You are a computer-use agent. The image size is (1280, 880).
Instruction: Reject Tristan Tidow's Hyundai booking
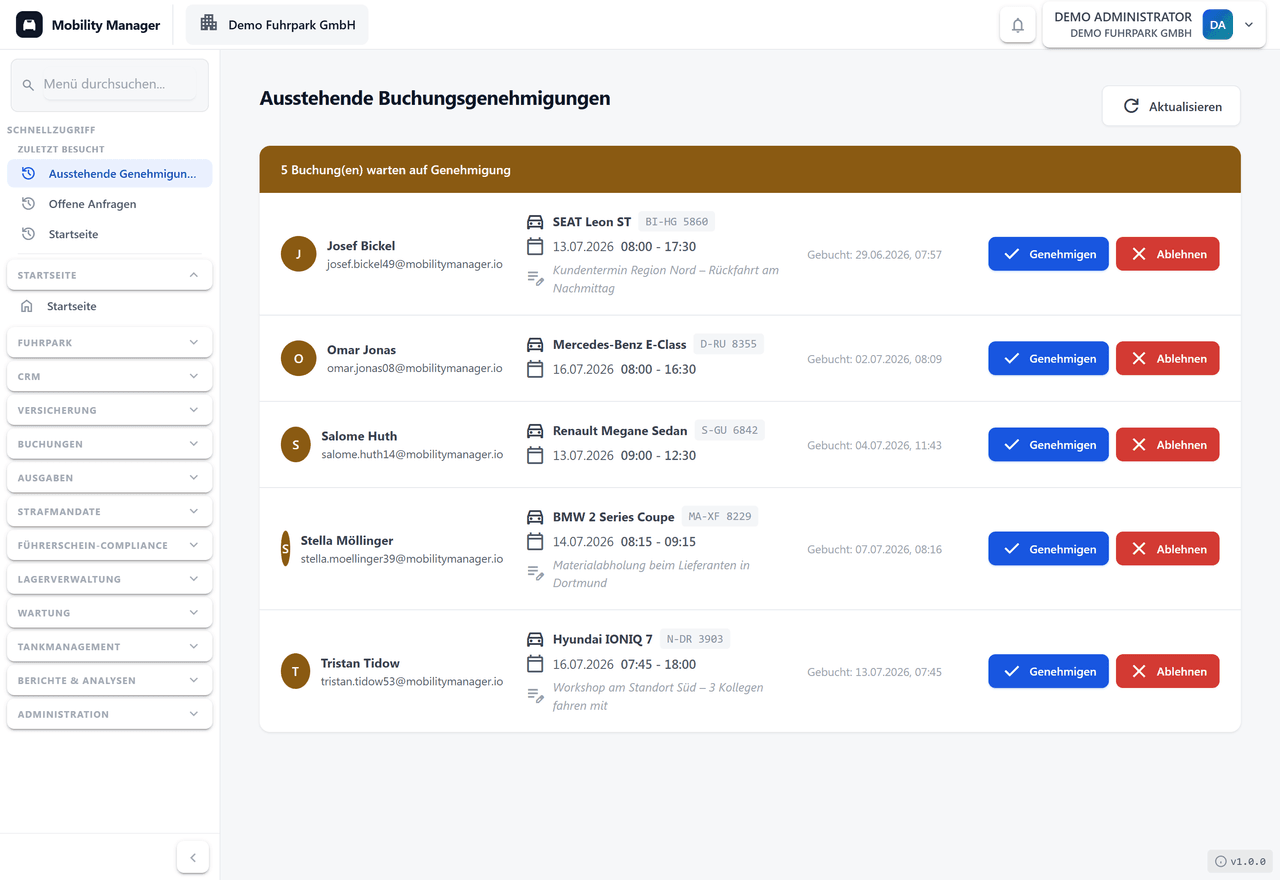click(1167, 672)
